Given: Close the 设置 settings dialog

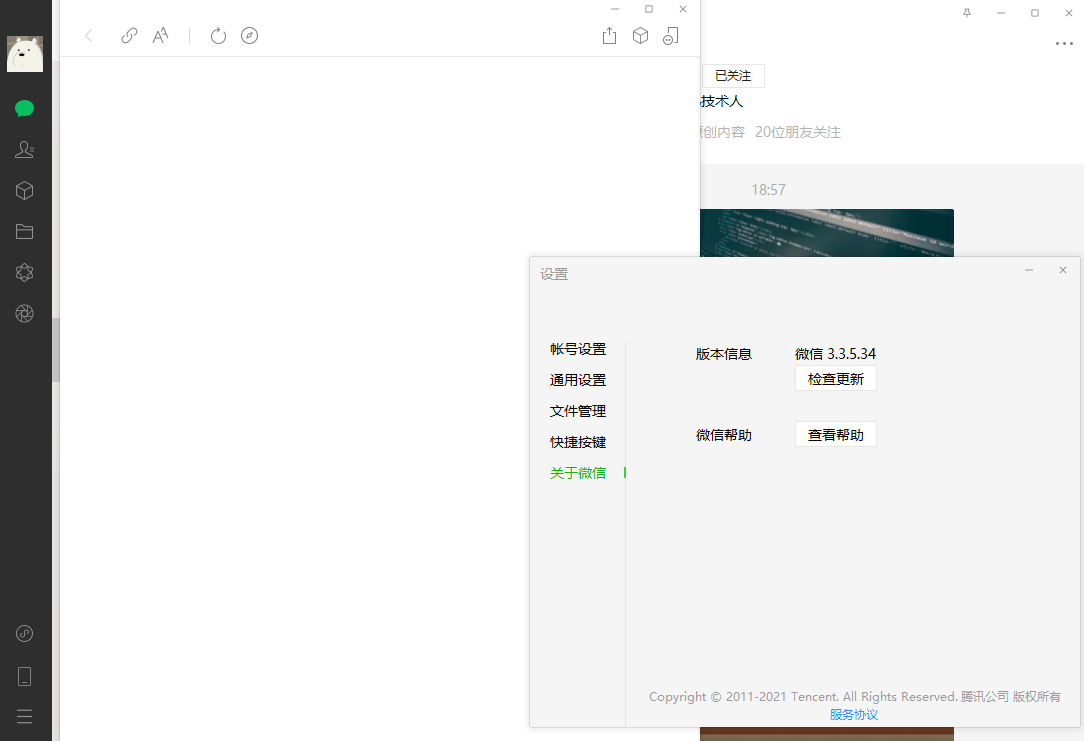Looking at the screenshot, I should tap(1063, 270).
